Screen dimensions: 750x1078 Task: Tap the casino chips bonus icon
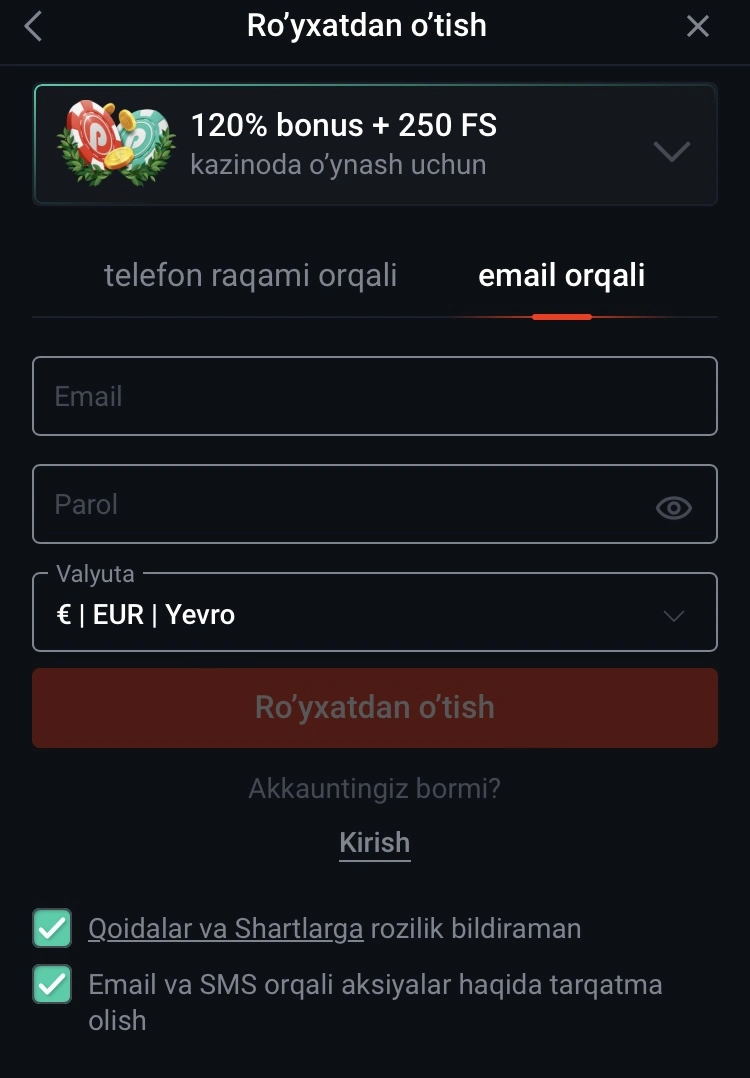click(x=115, y=143)
